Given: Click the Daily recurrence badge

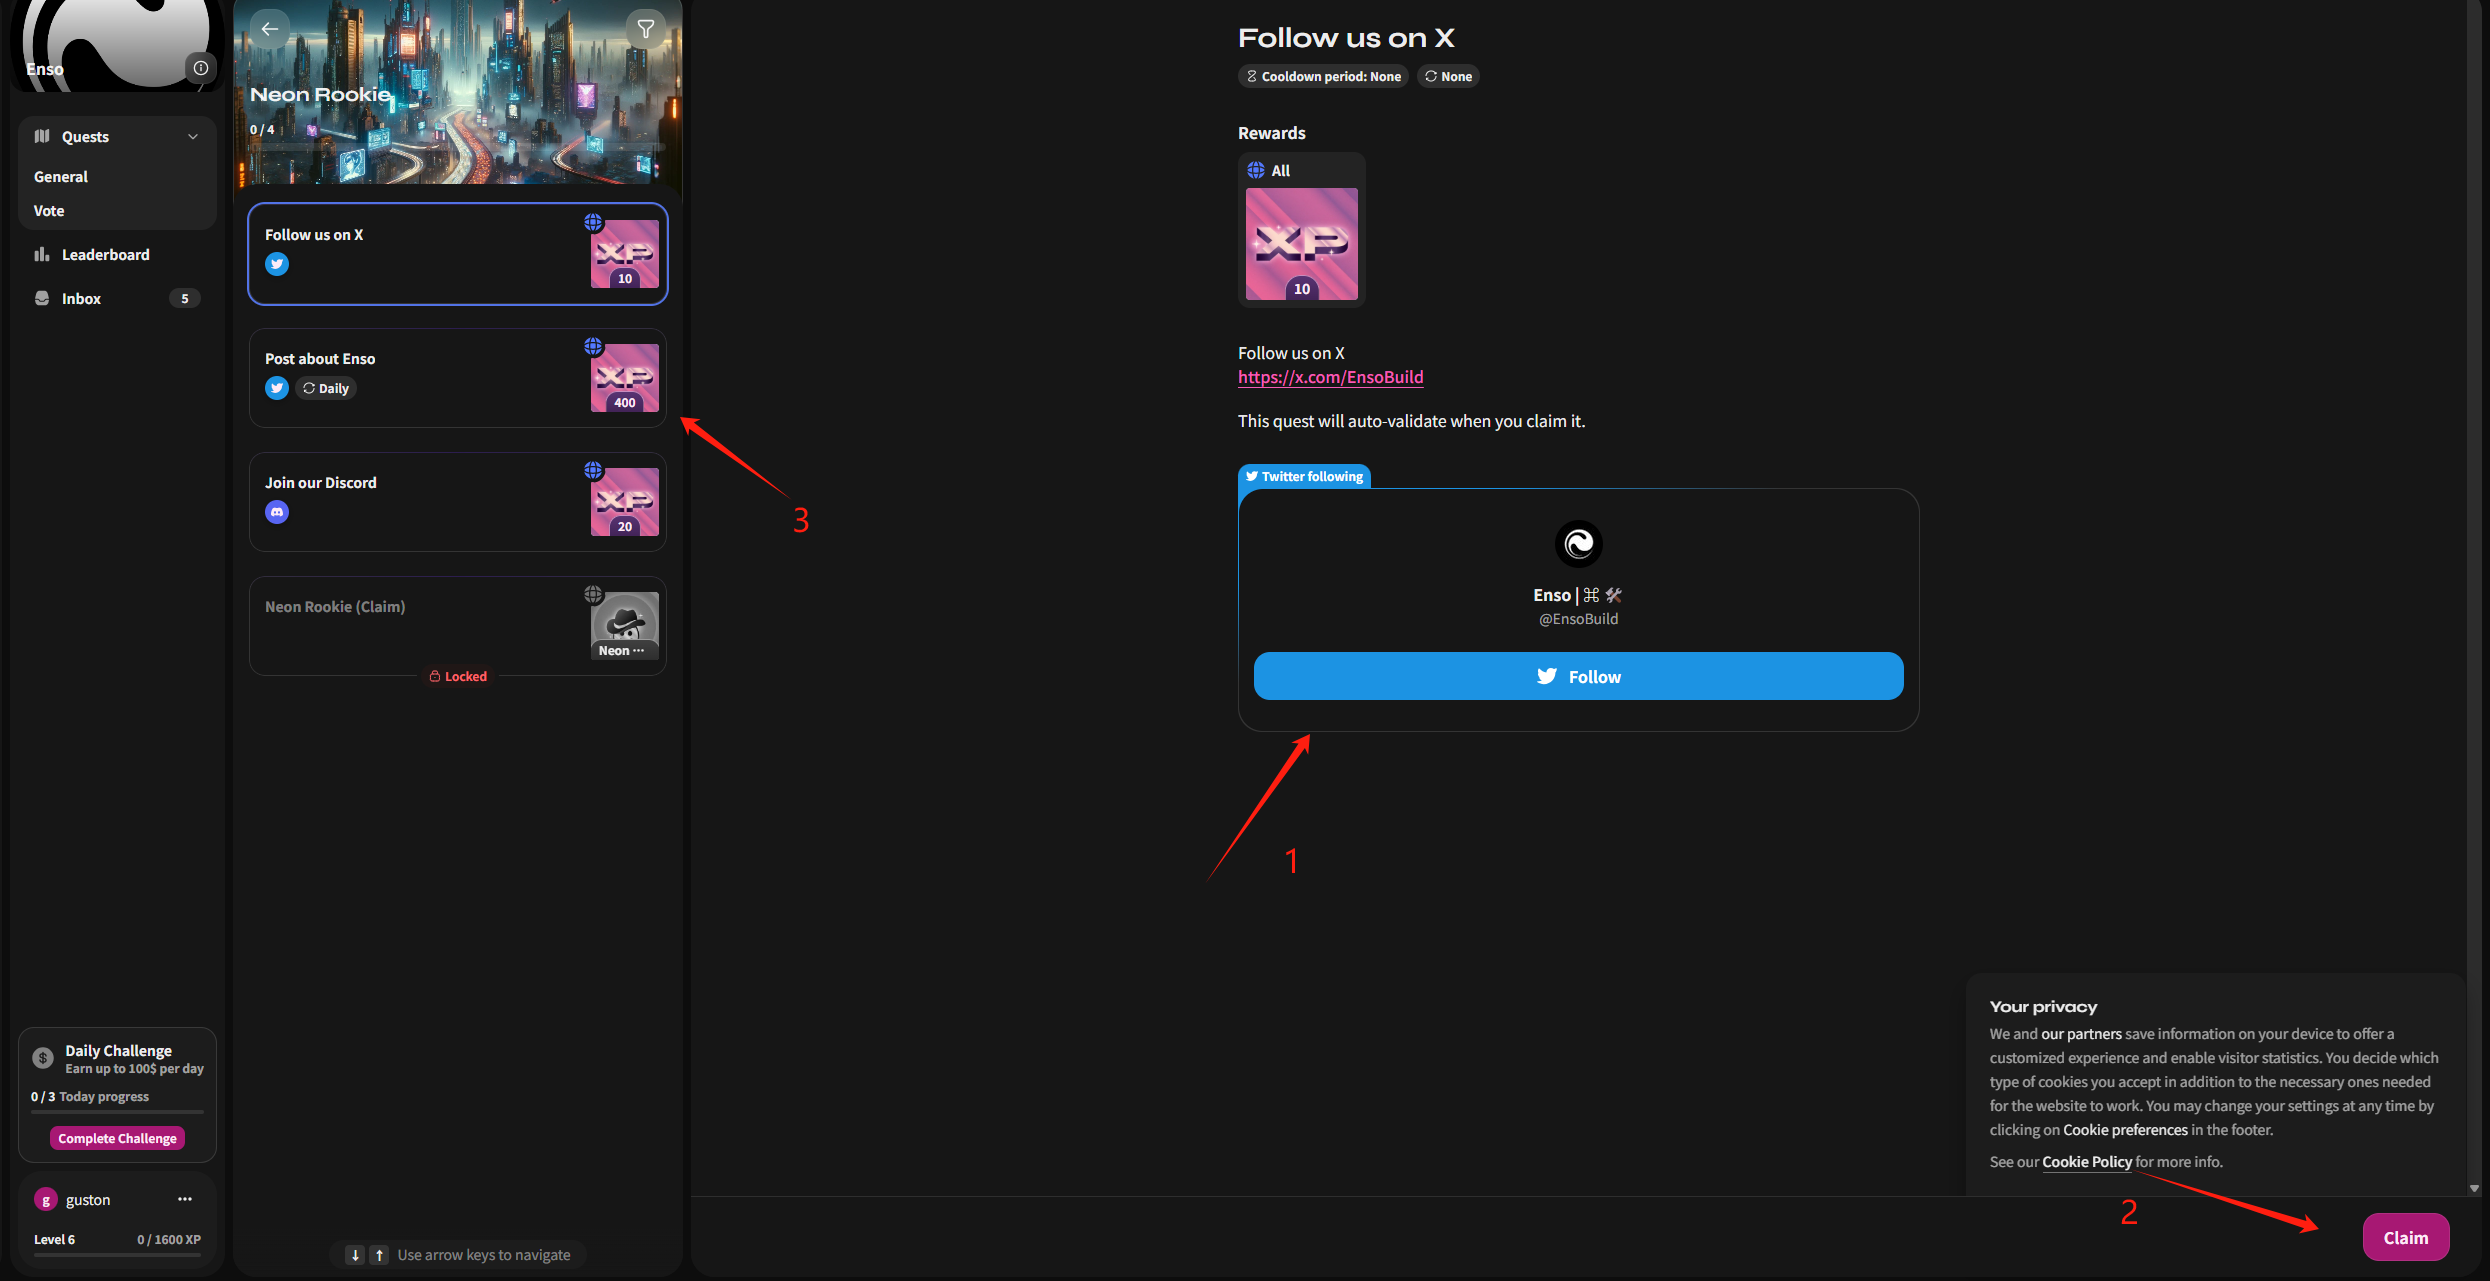Looking at the screenshot, I should click(x=326, y=388).
